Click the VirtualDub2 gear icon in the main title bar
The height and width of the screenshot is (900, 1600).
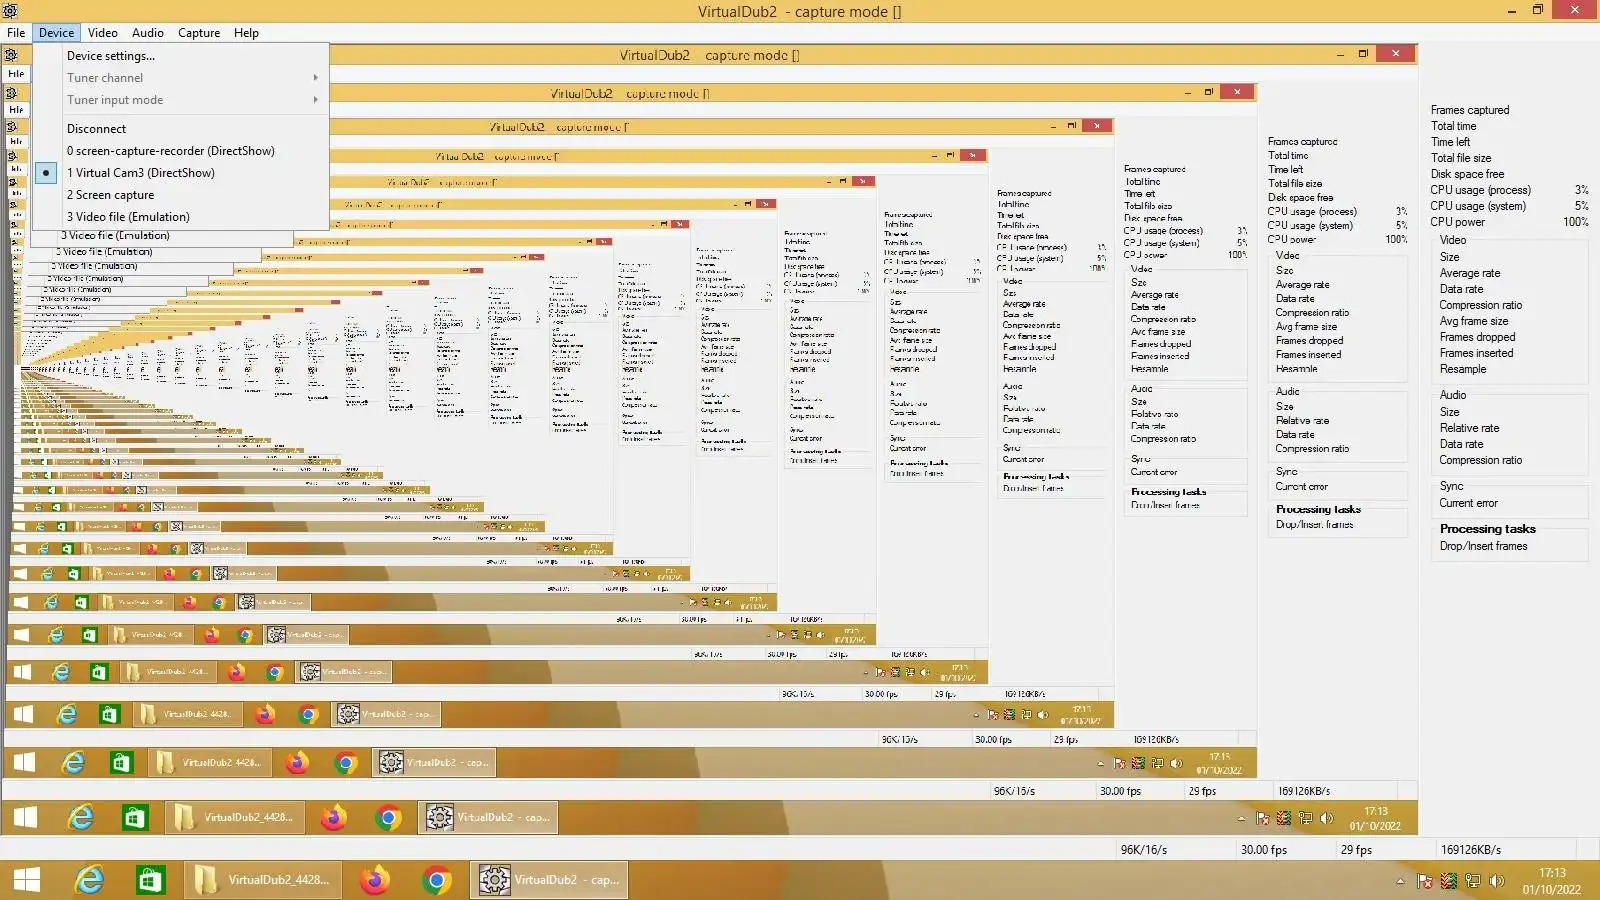(11, 11)
